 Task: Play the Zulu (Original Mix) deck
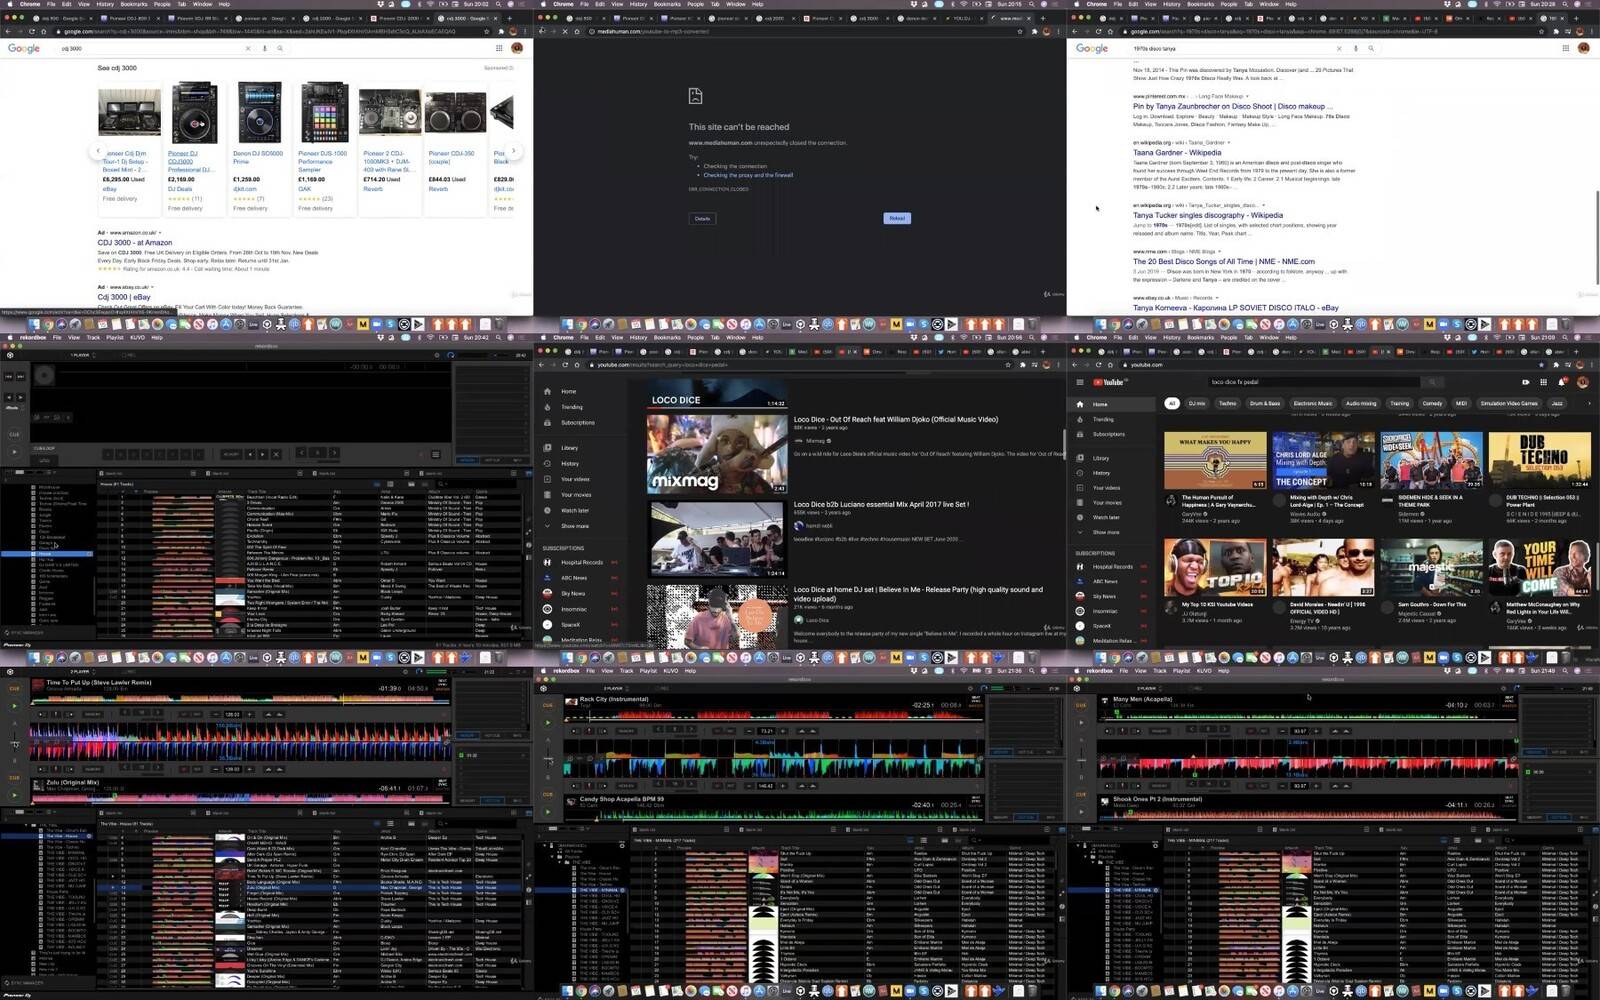coord(14,796)
